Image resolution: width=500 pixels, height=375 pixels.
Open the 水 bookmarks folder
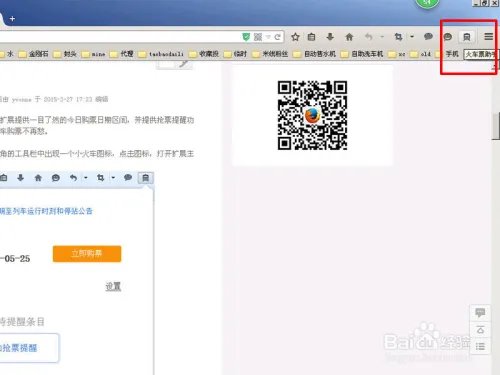click(x=7, y=54)
